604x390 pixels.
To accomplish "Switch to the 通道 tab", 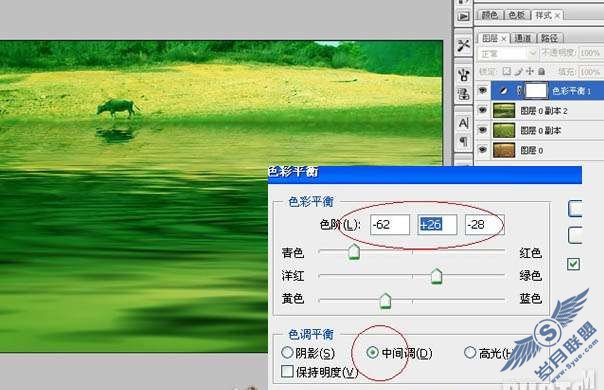I will (523, 38).
